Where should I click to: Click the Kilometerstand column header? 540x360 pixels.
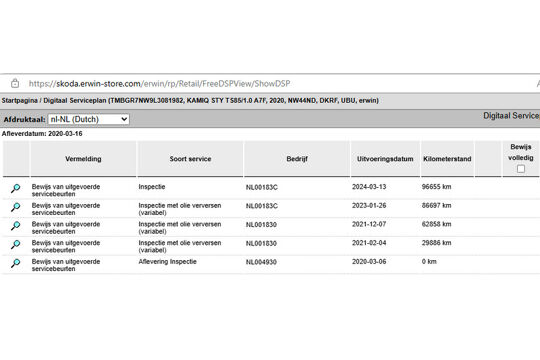point(447,159)
